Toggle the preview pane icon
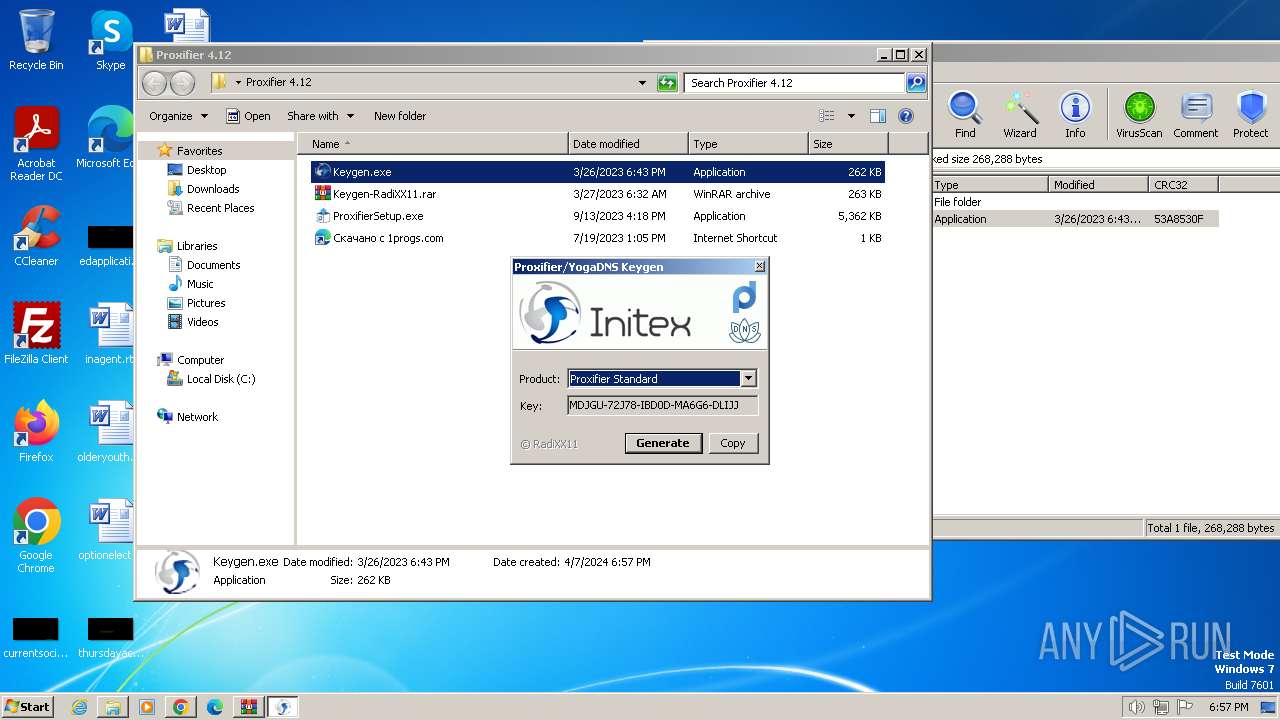Screen dimensions: 1280x720 coord(878,116)
